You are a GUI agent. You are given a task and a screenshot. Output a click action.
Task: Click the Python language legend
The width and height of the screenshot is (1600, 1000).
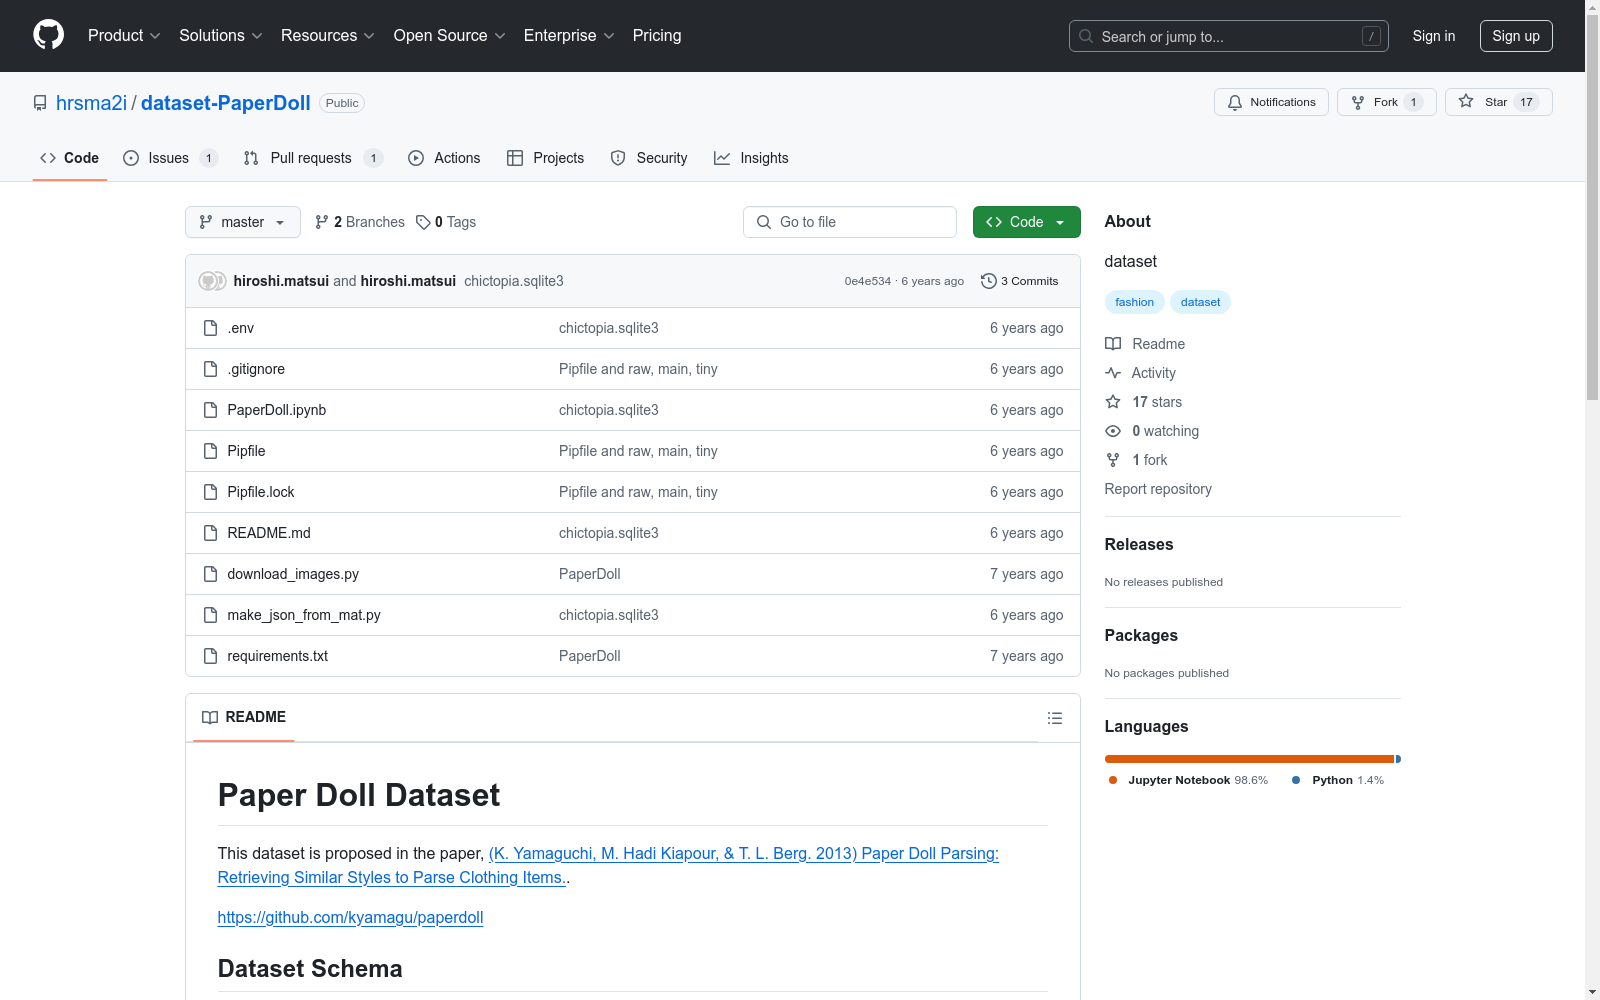[x=1338, y=780]
